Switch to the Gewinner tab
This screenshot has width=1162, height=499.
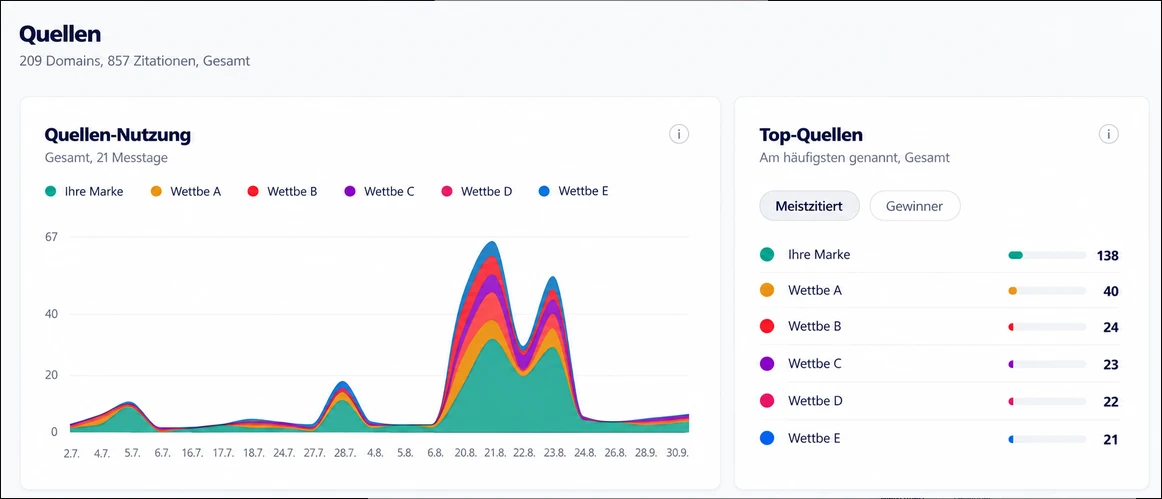coord(914,206)
